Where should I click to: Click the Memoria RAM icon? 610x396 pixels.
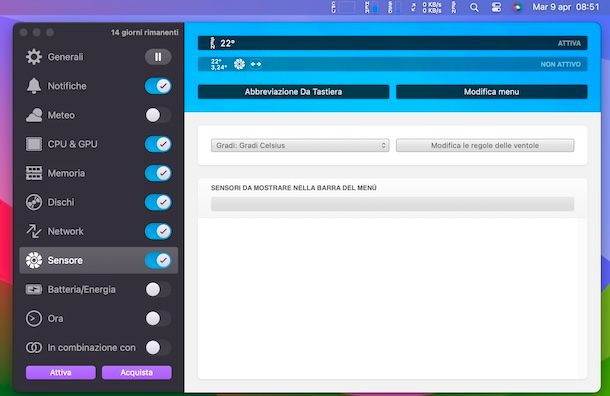click(x=34, y=173)
